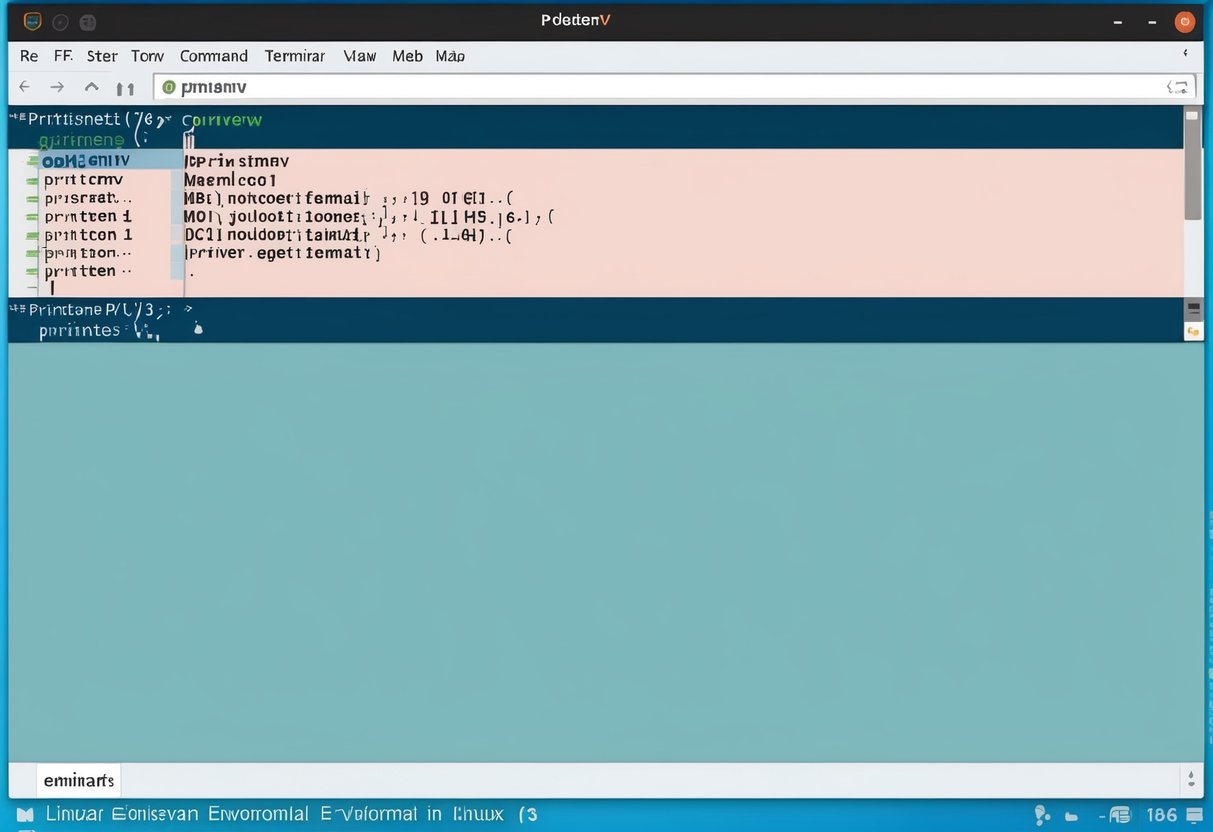Open the Termirar menu
Screen dimensions: 1213x832
pos(294,56)
